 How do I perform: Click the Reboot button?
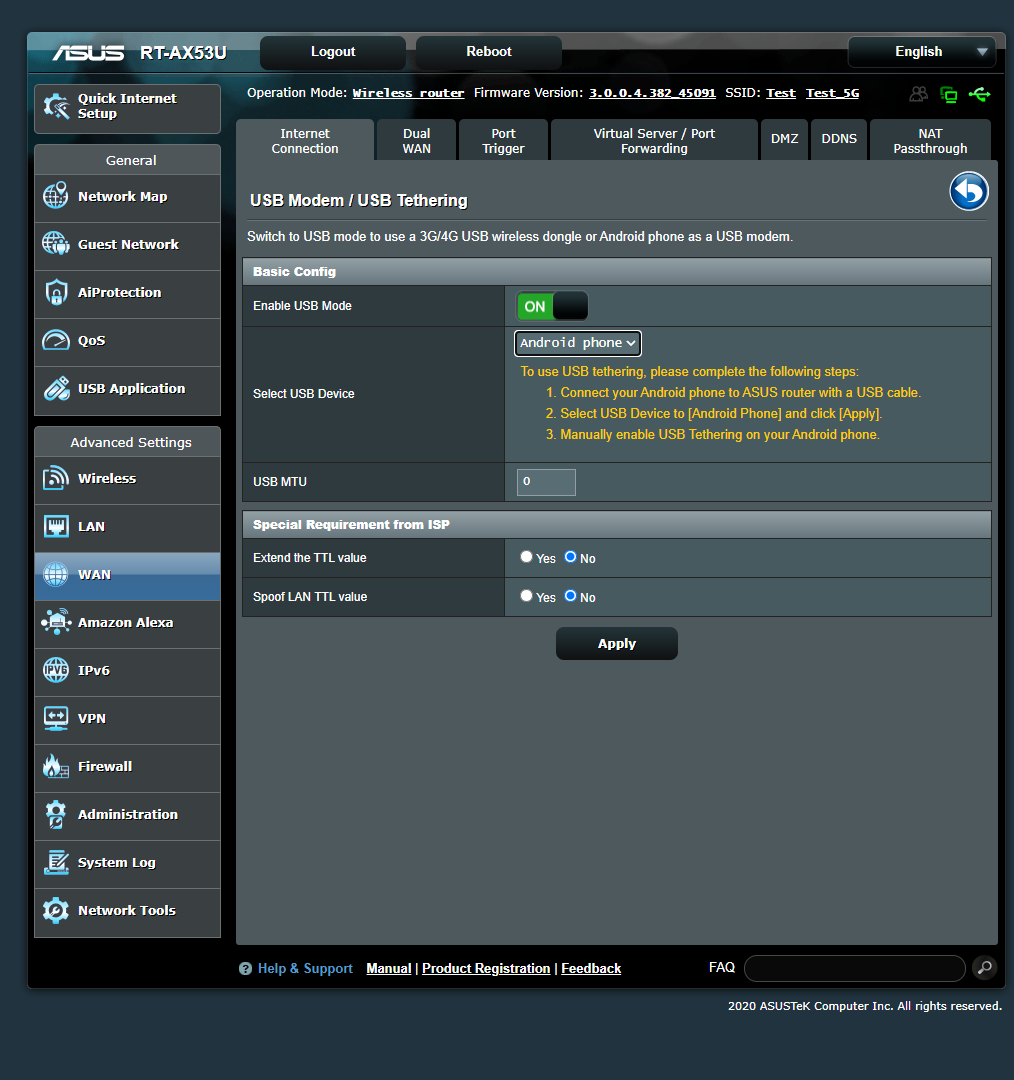pos(488,52)
